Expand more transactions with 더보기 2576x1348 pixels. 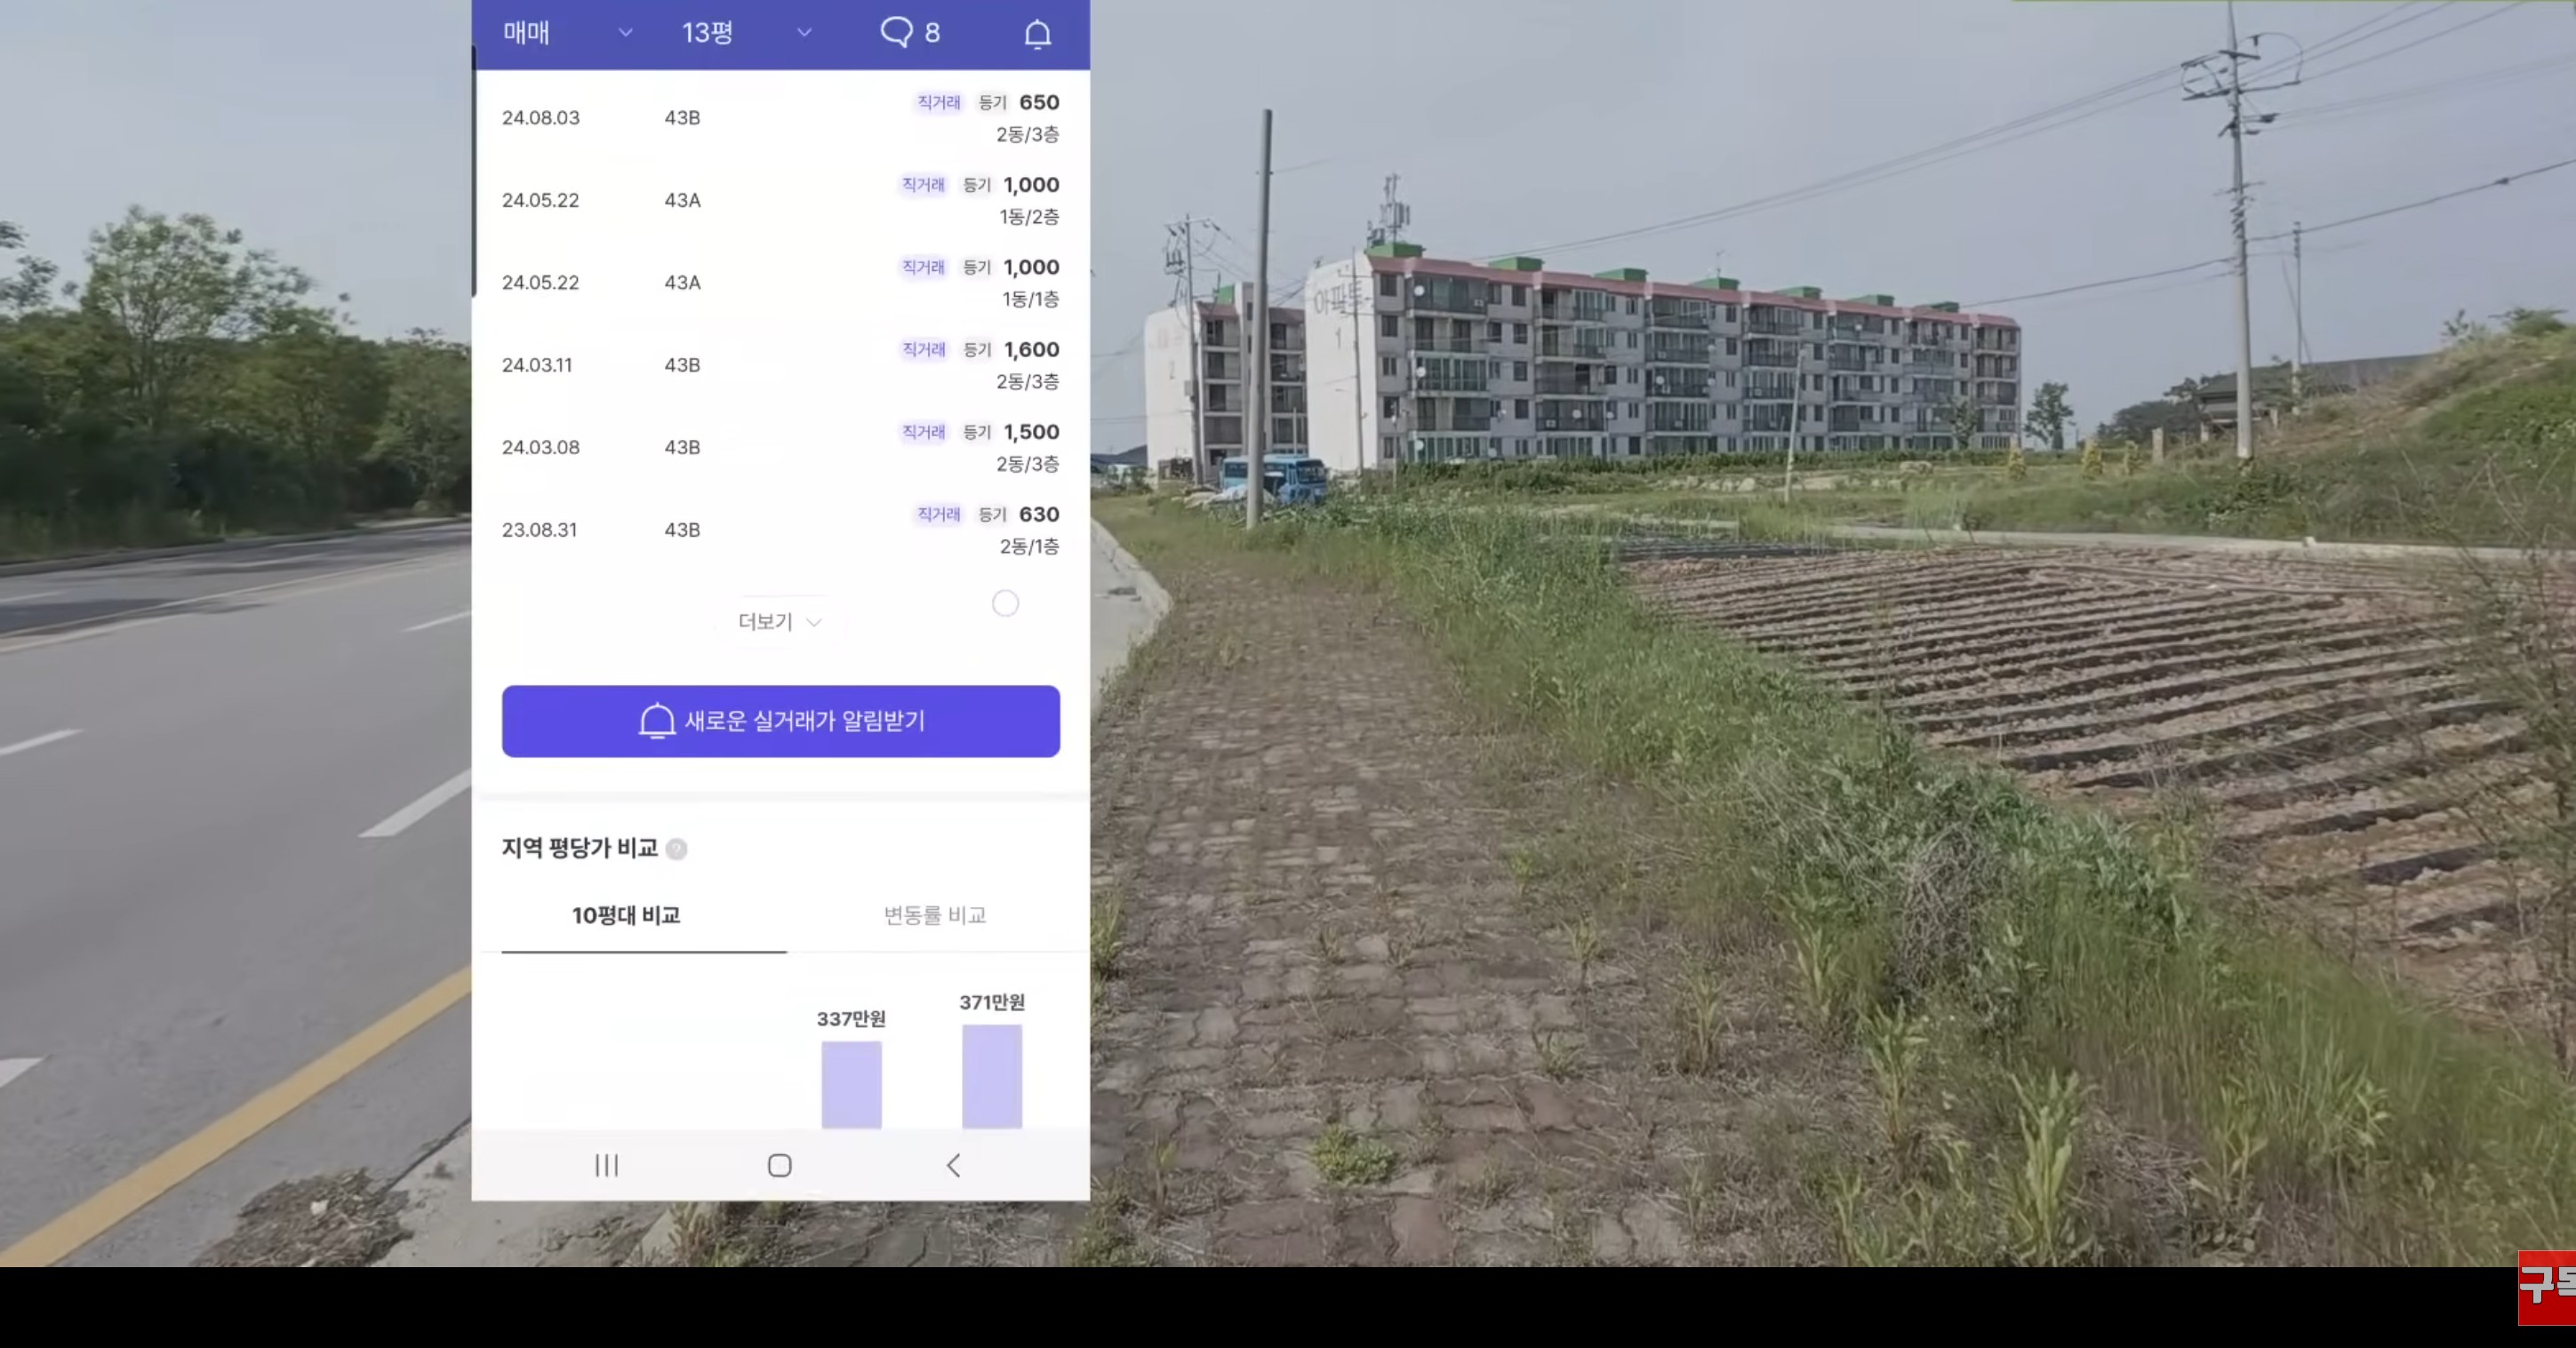tap(779, 622)
